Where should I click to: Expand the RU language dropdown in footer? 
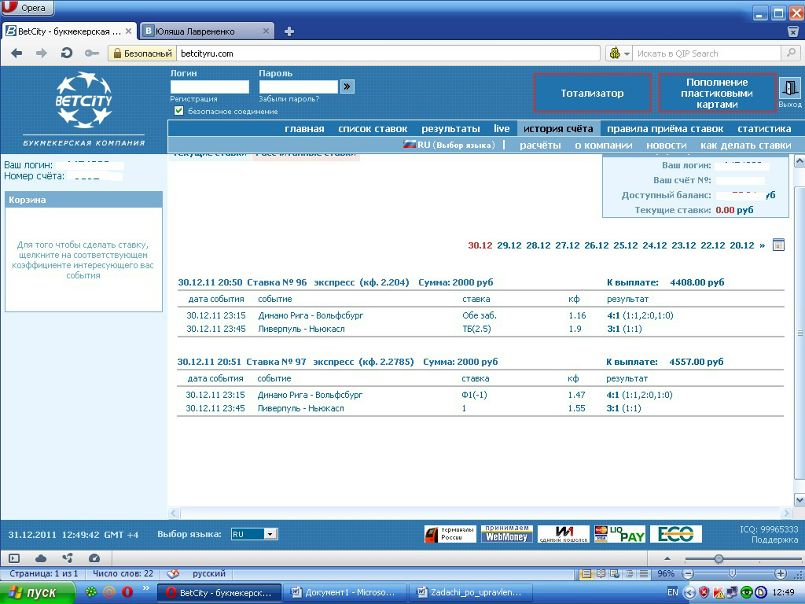(x=270, y=534)
